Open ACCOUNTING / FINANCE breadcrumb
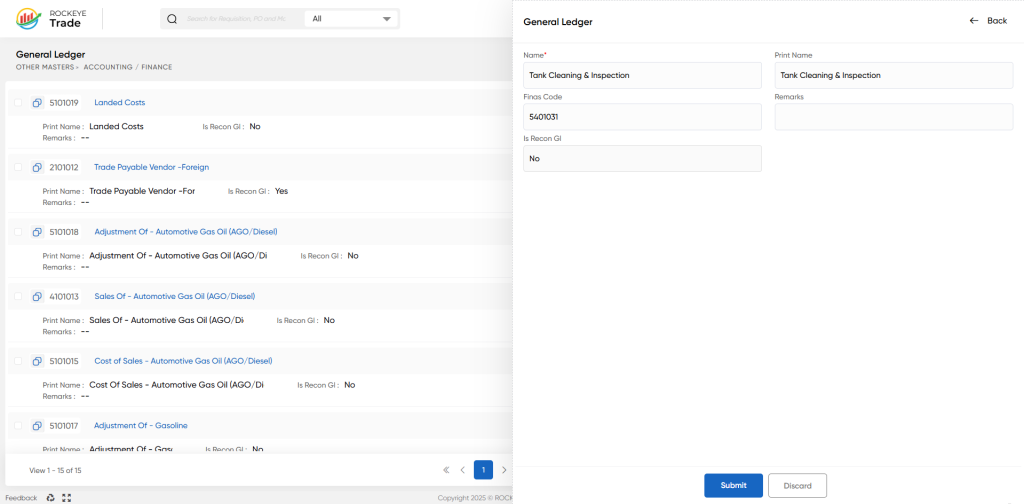 [128, 67]
